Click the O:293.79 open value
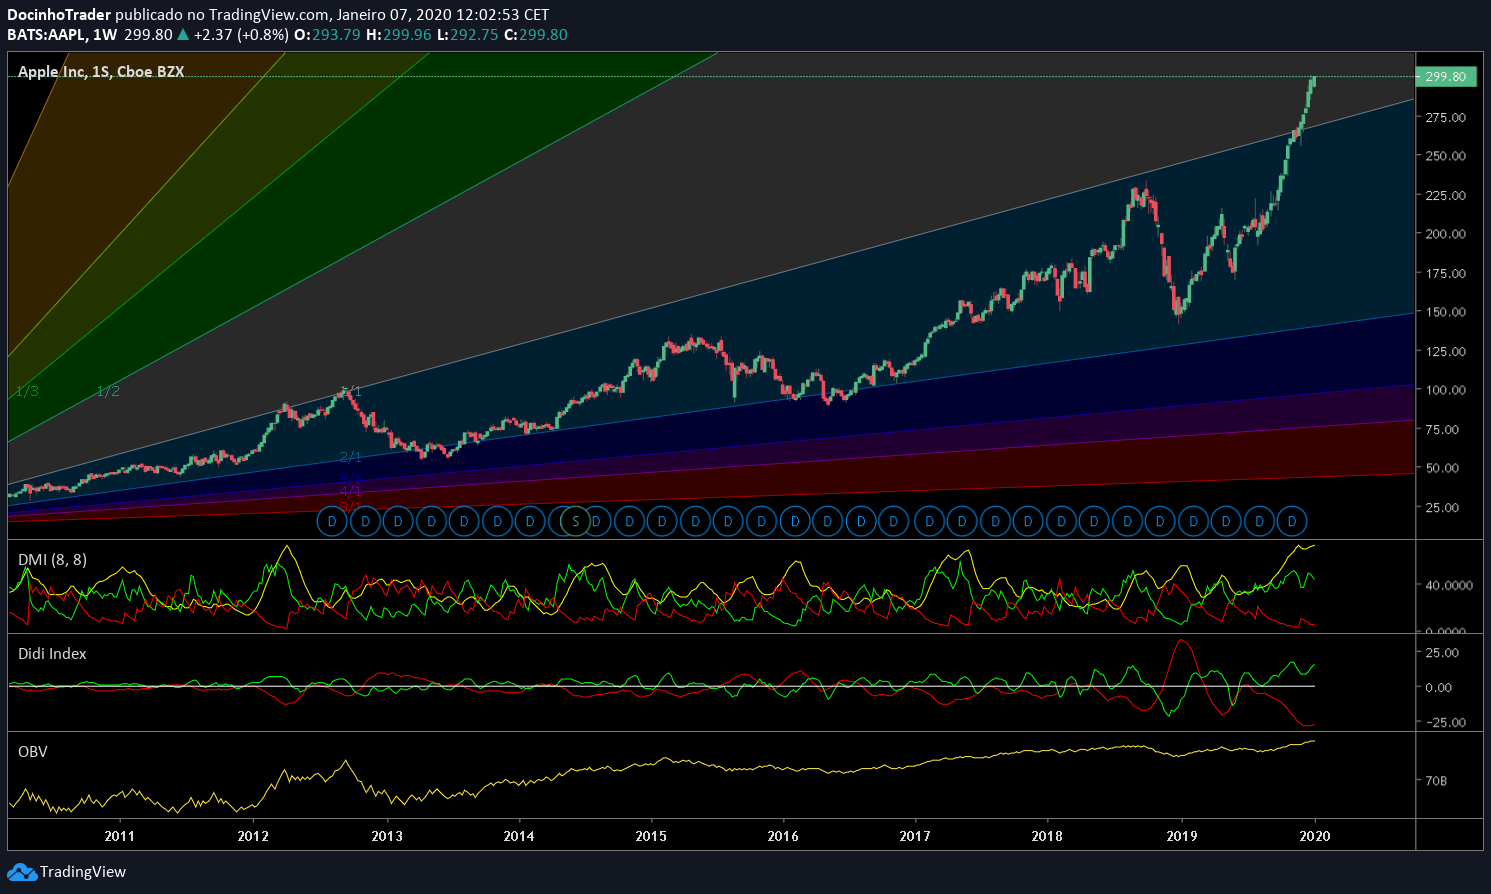1491x894 pixels. pyautogui.click(x=327, y=35)
